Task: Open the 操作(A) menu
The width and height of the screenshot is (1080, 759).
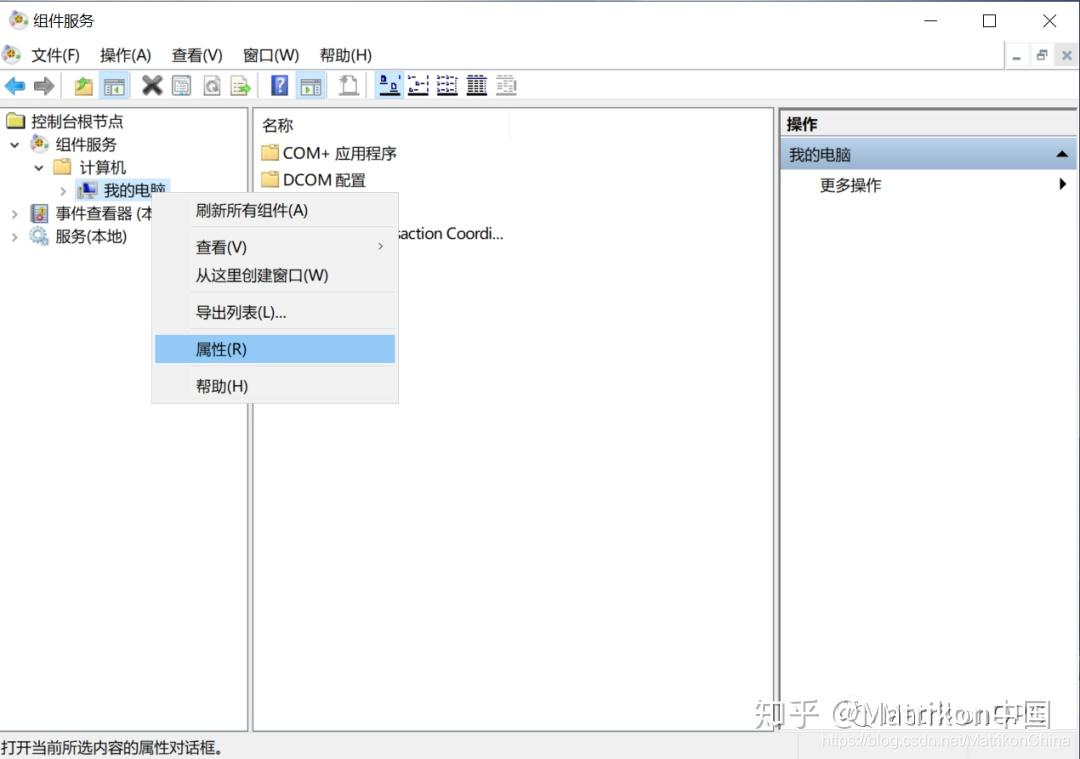Action: click(x=125, y=55)
